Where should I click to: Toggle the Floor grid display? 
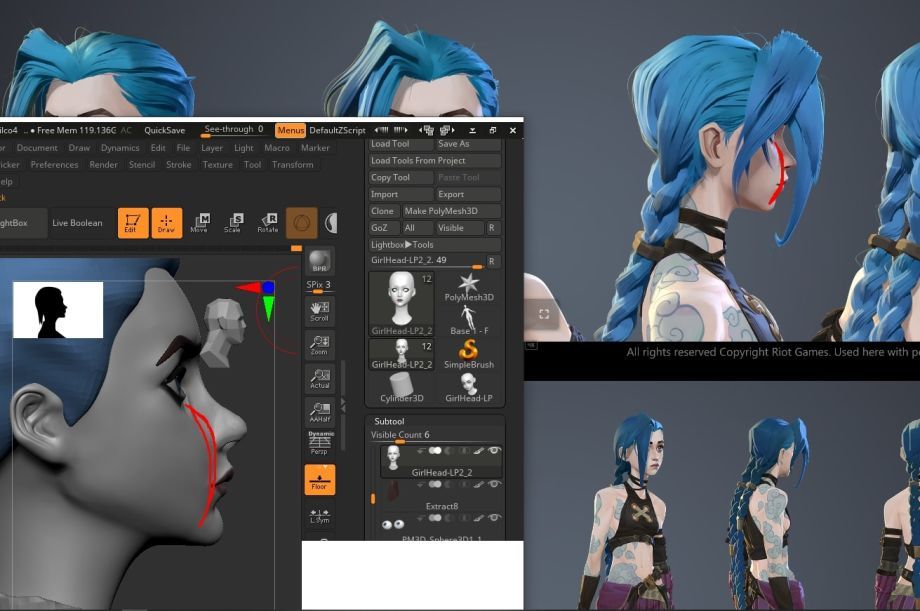click(320, 480)
